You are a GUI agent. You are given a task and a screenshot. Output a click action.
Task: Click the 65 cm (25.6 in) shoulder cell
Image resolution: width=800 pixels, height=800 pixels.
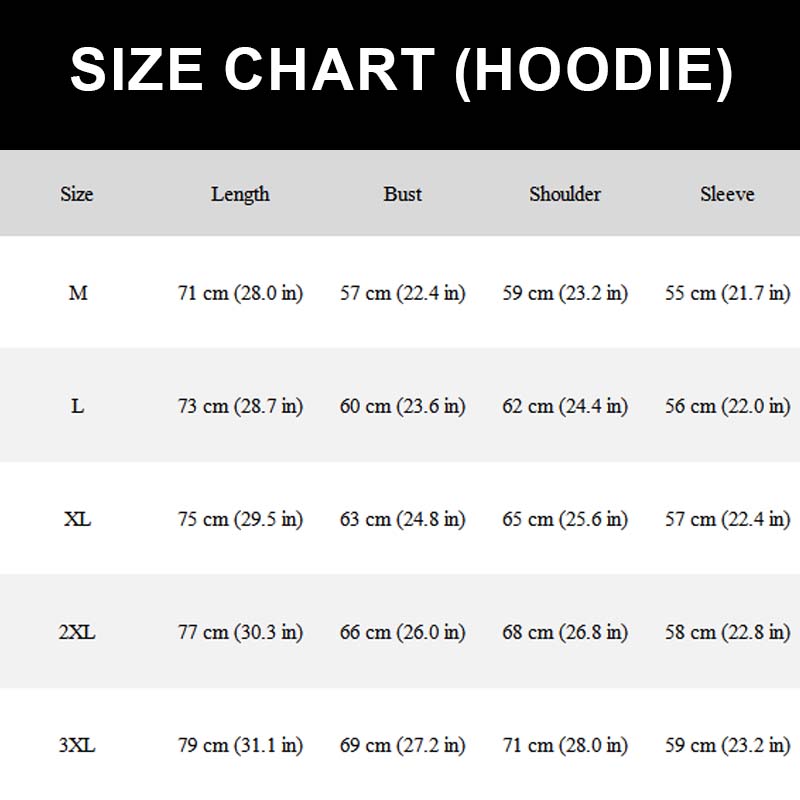tap(565, 519)
